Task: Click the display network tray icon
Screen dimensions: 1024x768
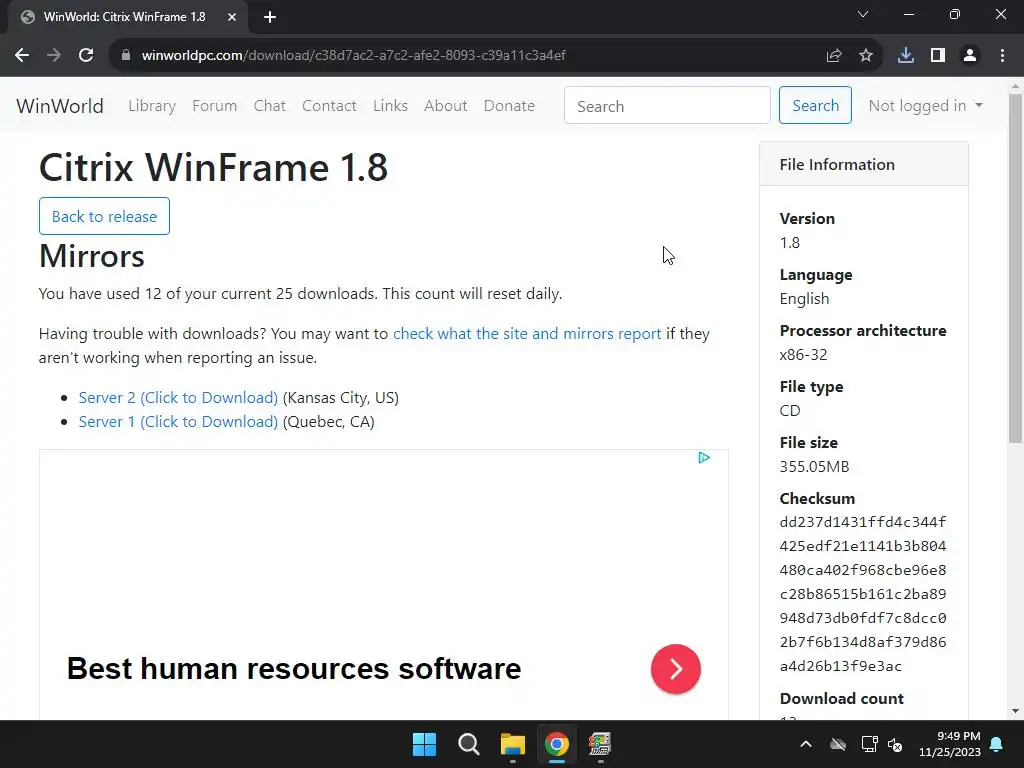Action: (x=869, y=744)
